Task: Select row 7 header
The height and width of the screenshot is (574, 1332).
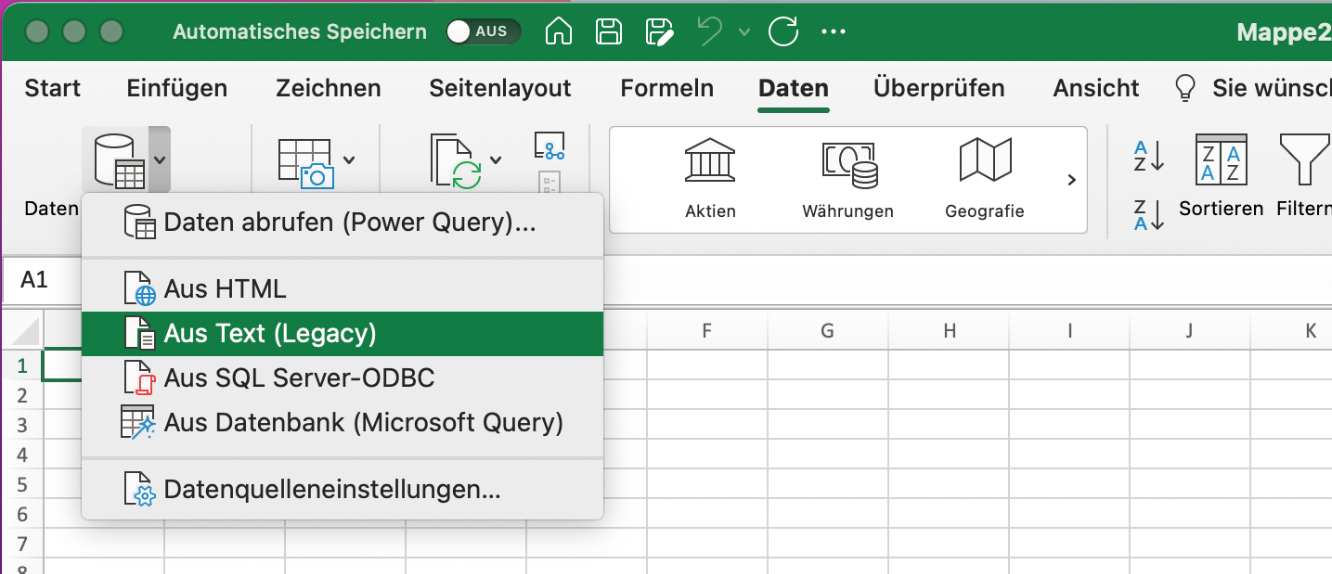Action: pos(22,546)
